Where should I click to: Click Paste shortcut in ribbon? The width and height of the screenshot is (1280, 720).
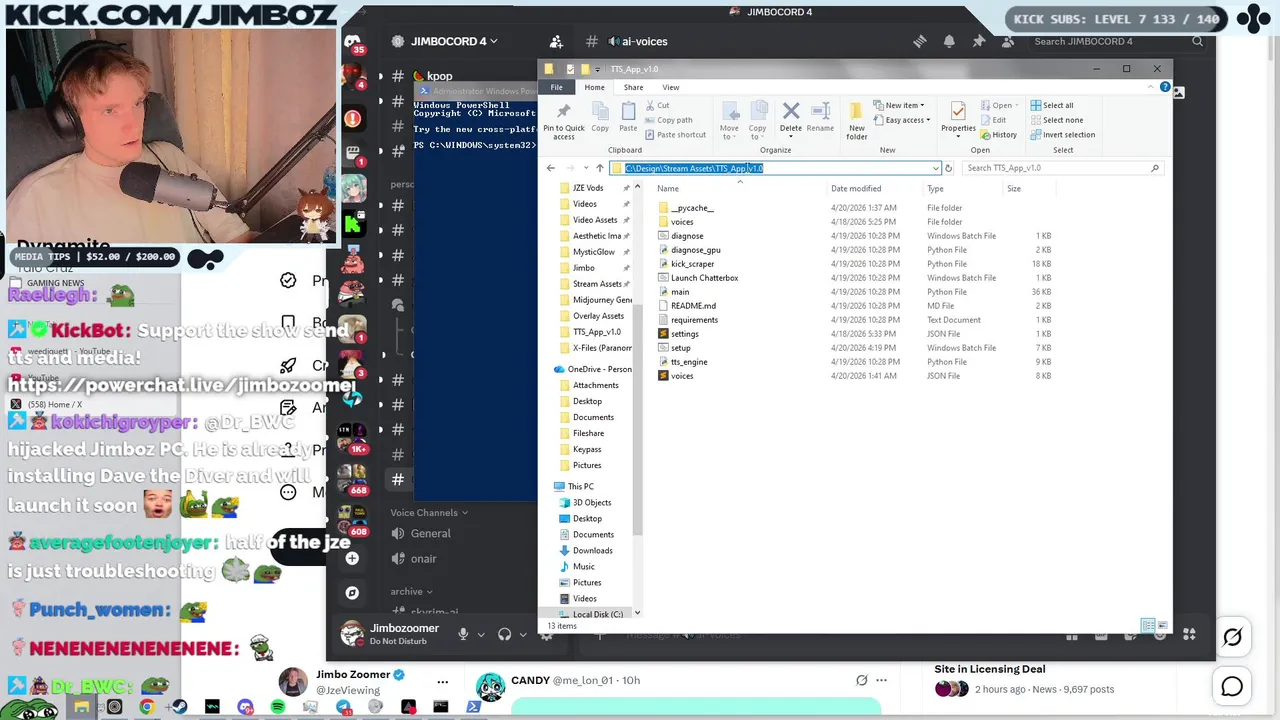click(x=675, y=135)
